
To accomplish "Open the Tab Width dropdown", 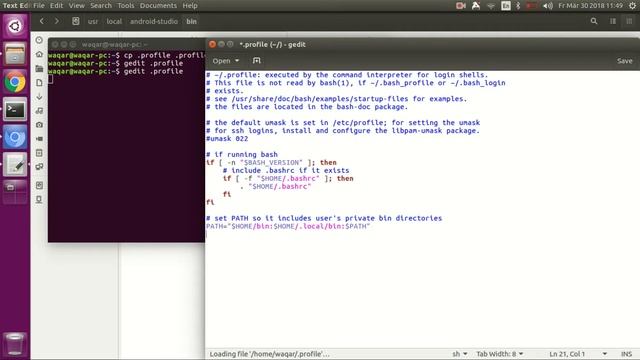I will tap(500, 354).
